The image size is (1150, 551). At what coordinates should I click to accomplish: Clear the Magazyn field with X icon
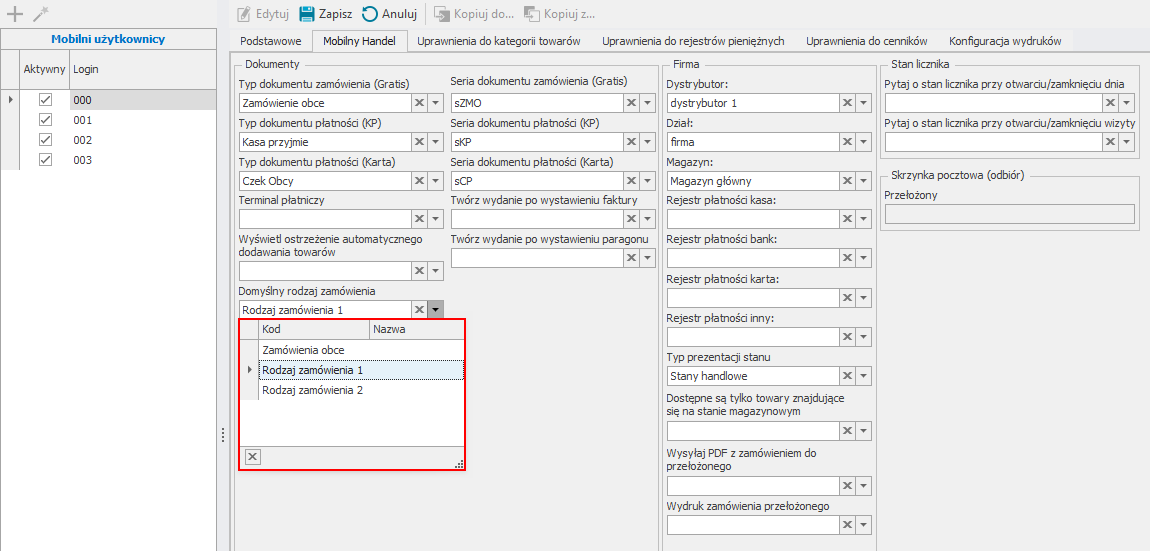pyautogui.click(x=846, y=181)
